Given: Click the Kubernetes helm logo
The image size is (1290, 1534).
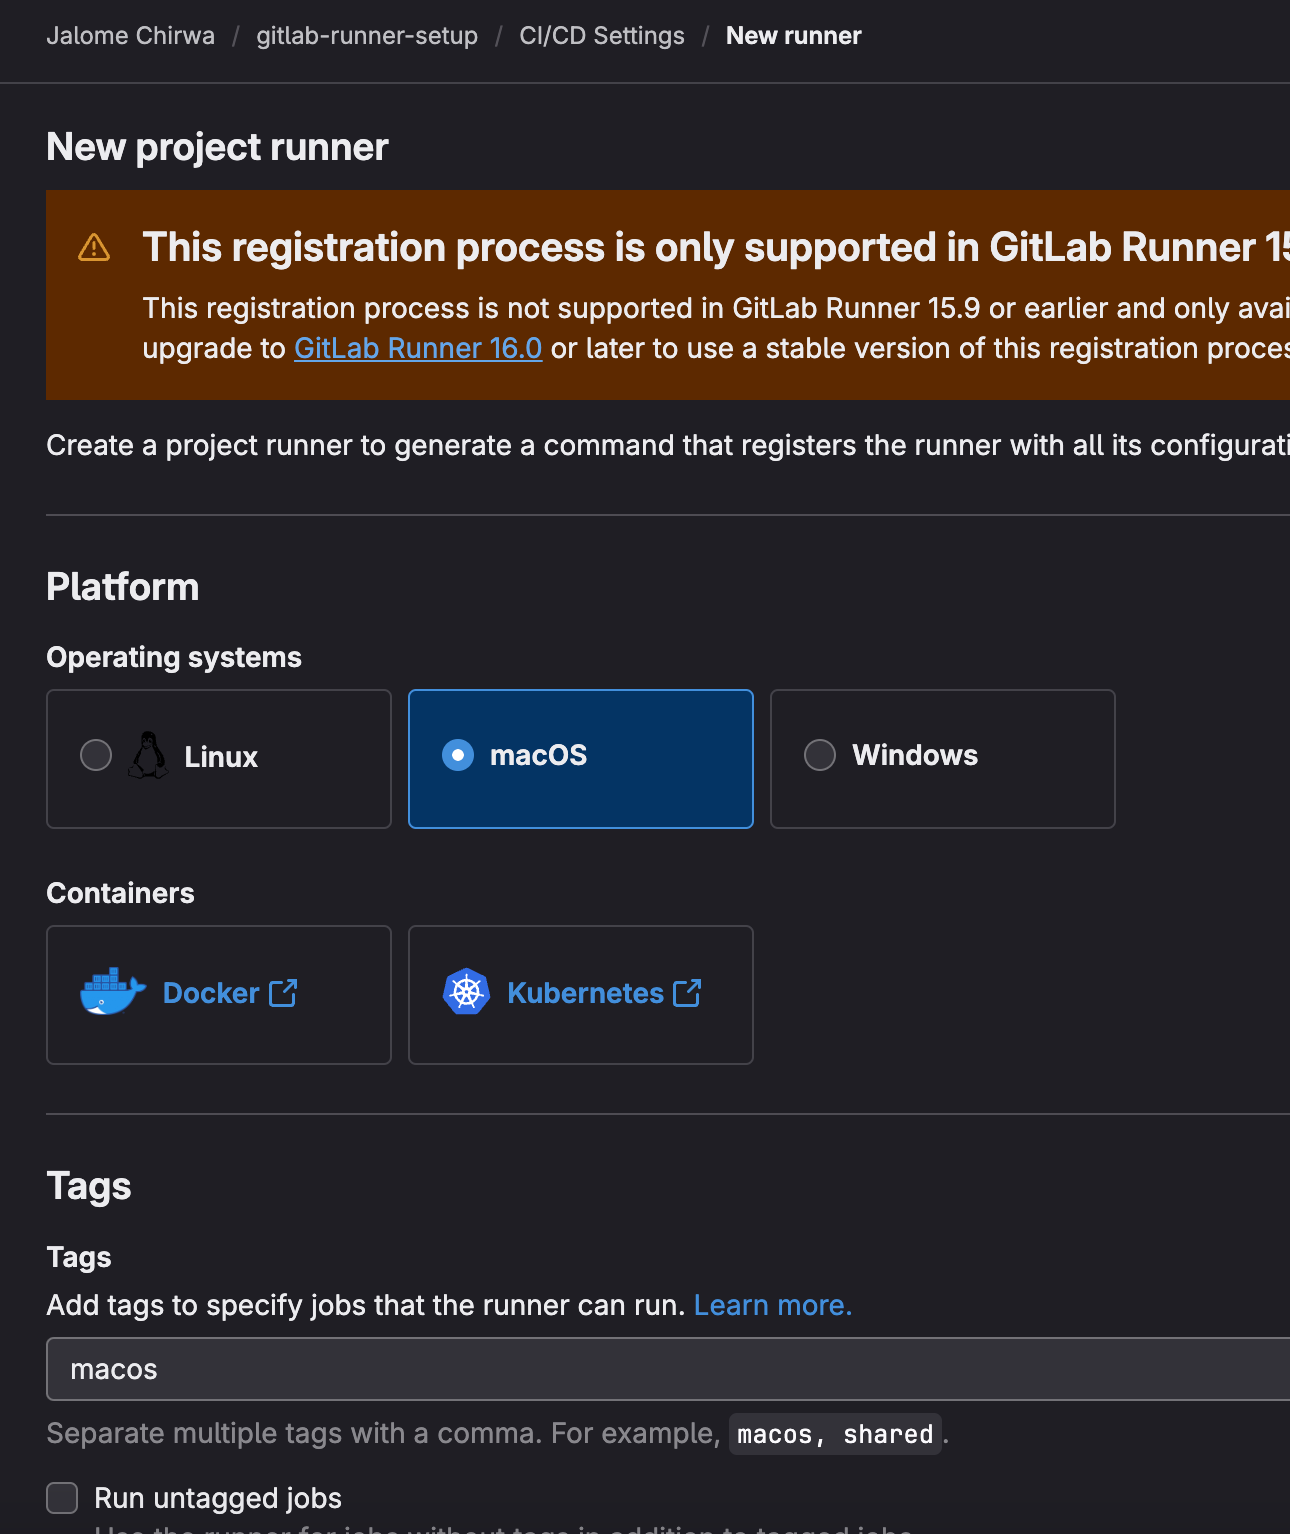Looking at the screenshot, I should [x=466, y=992].
